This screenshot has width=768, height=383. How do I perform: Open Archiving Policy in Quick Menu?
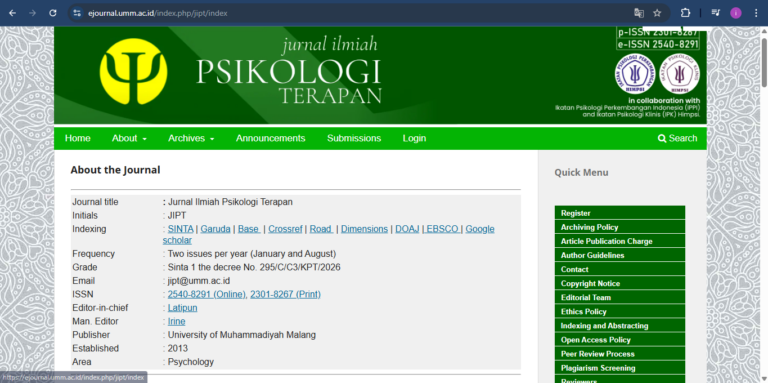pyautogui.click(x=620, y=227)
